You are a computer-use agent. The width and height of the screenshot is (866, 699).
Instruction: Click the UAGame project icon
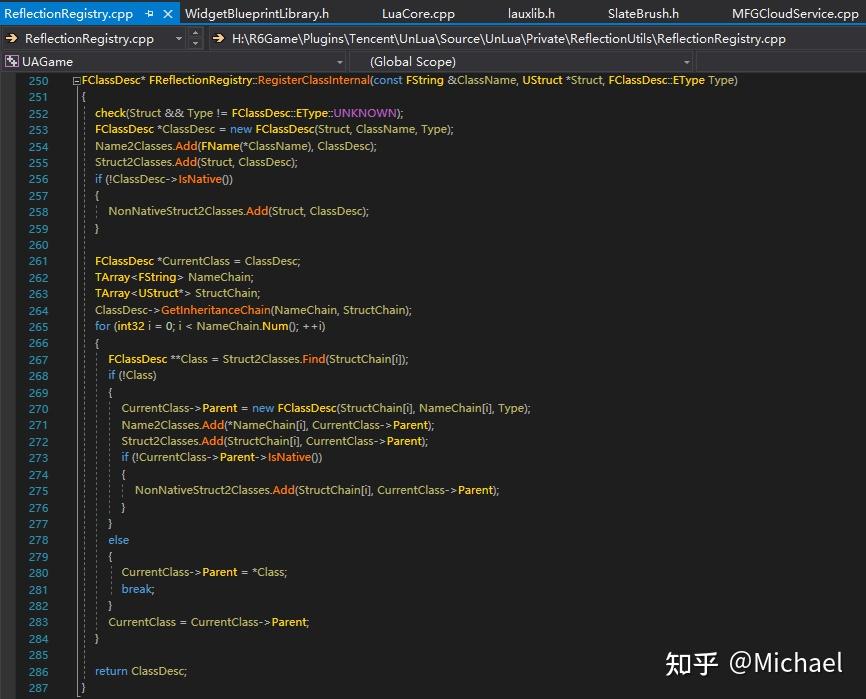[x=12, y=61]
